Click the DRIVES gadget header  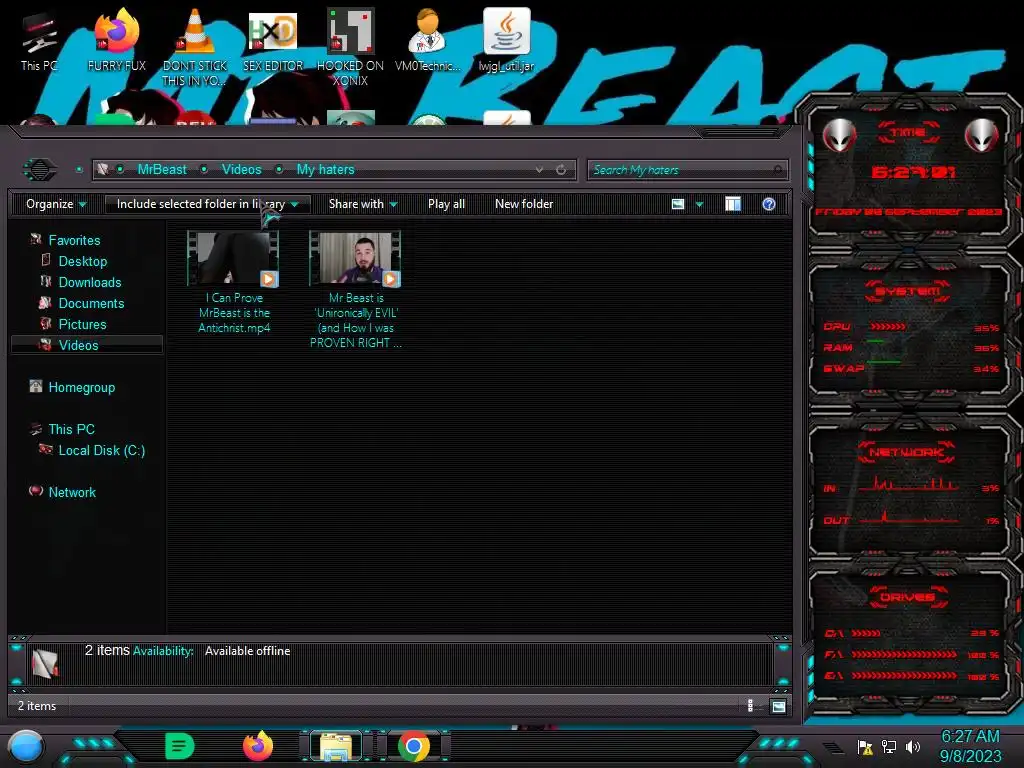(907, 597)
